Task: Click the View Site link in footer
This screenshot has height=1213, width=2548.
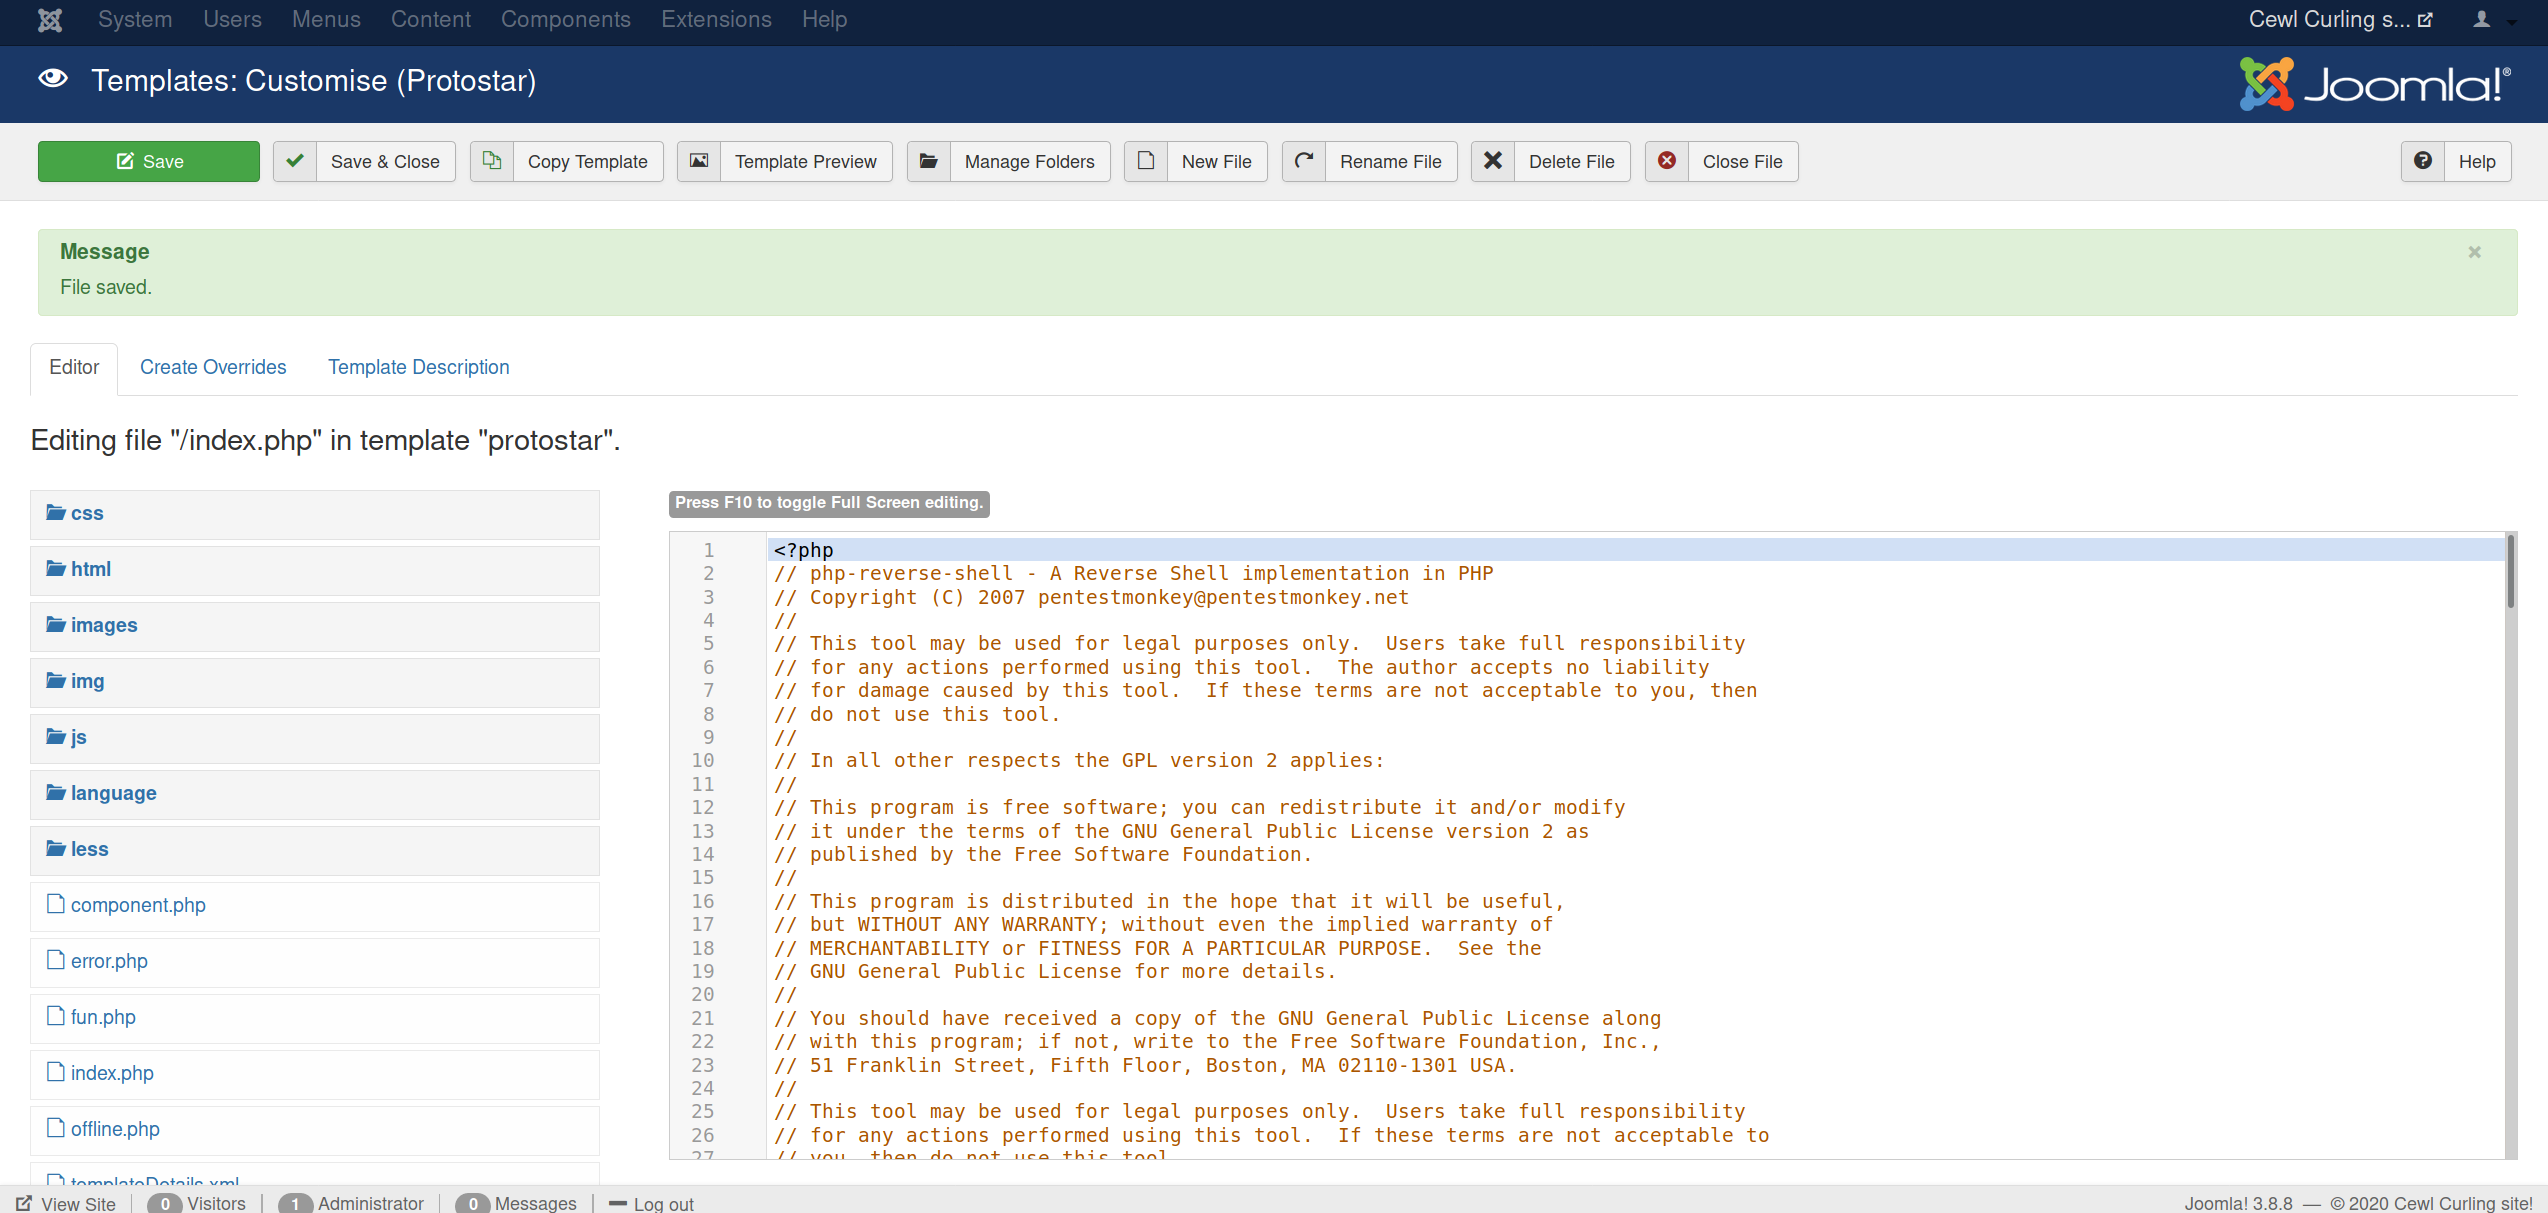Action: point(67,1203)
